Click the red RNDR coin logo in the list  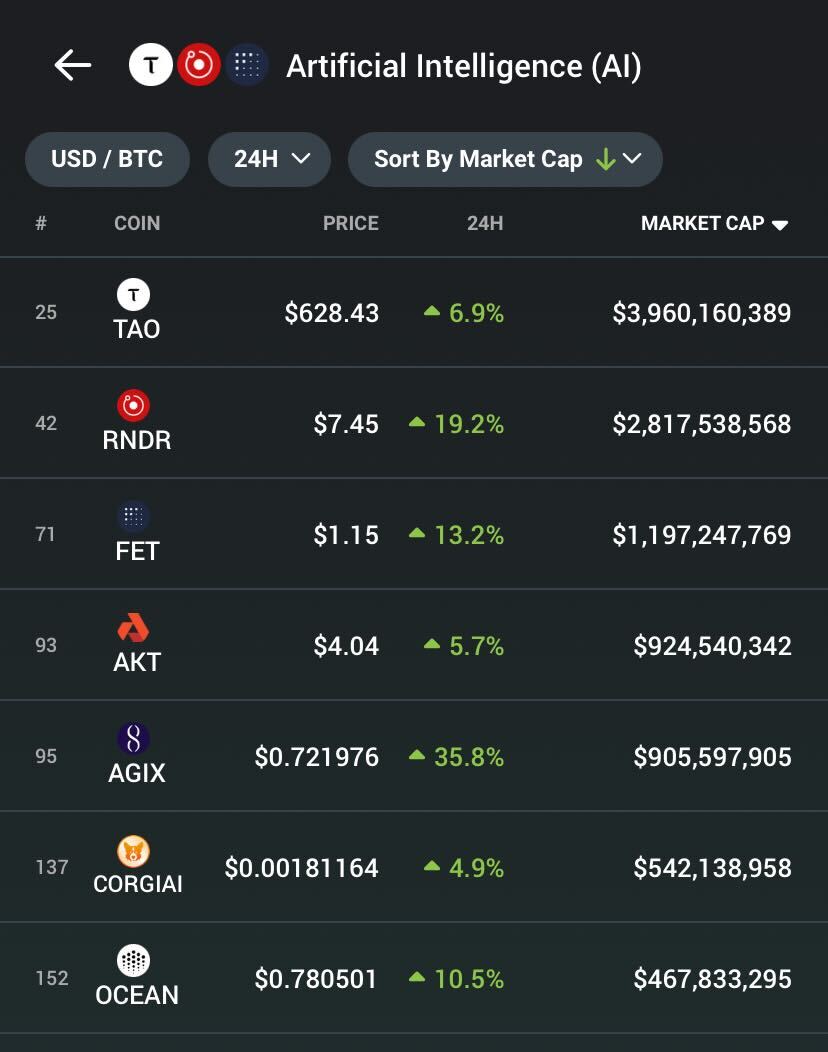134,405
